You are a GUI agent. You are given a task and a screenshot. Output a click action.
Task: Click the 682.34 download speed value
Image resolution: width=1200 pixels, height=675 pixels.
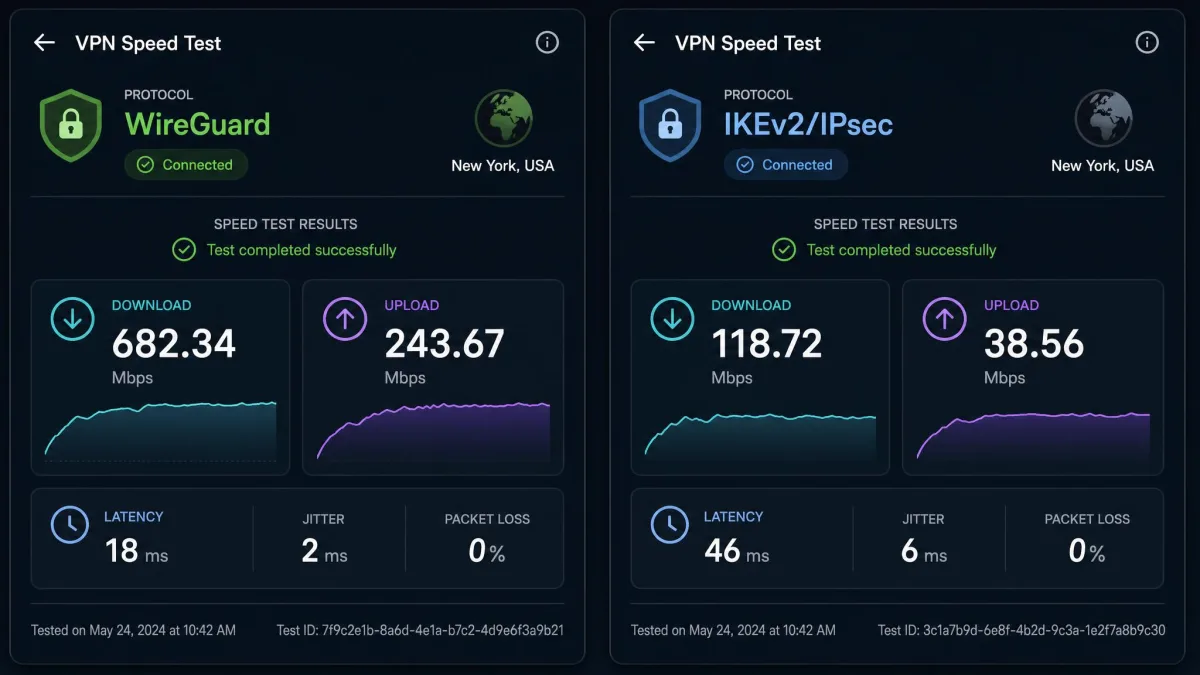(x=174, y=344)
